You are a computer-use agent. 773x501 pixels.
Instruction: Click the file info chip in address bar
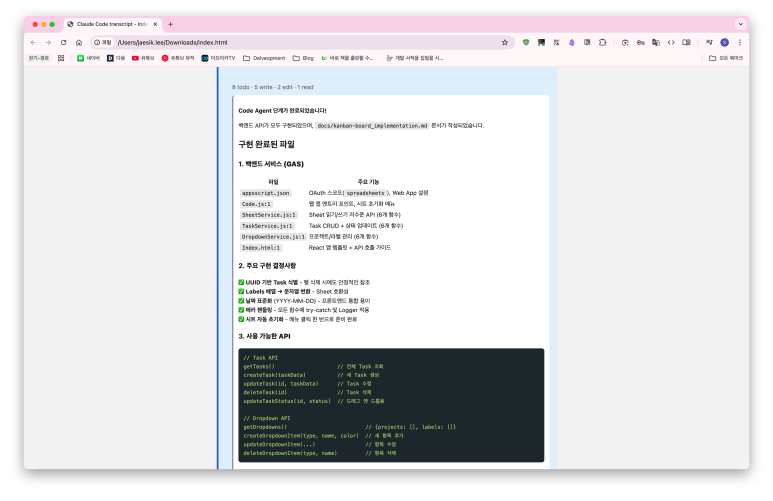(102, 42)
